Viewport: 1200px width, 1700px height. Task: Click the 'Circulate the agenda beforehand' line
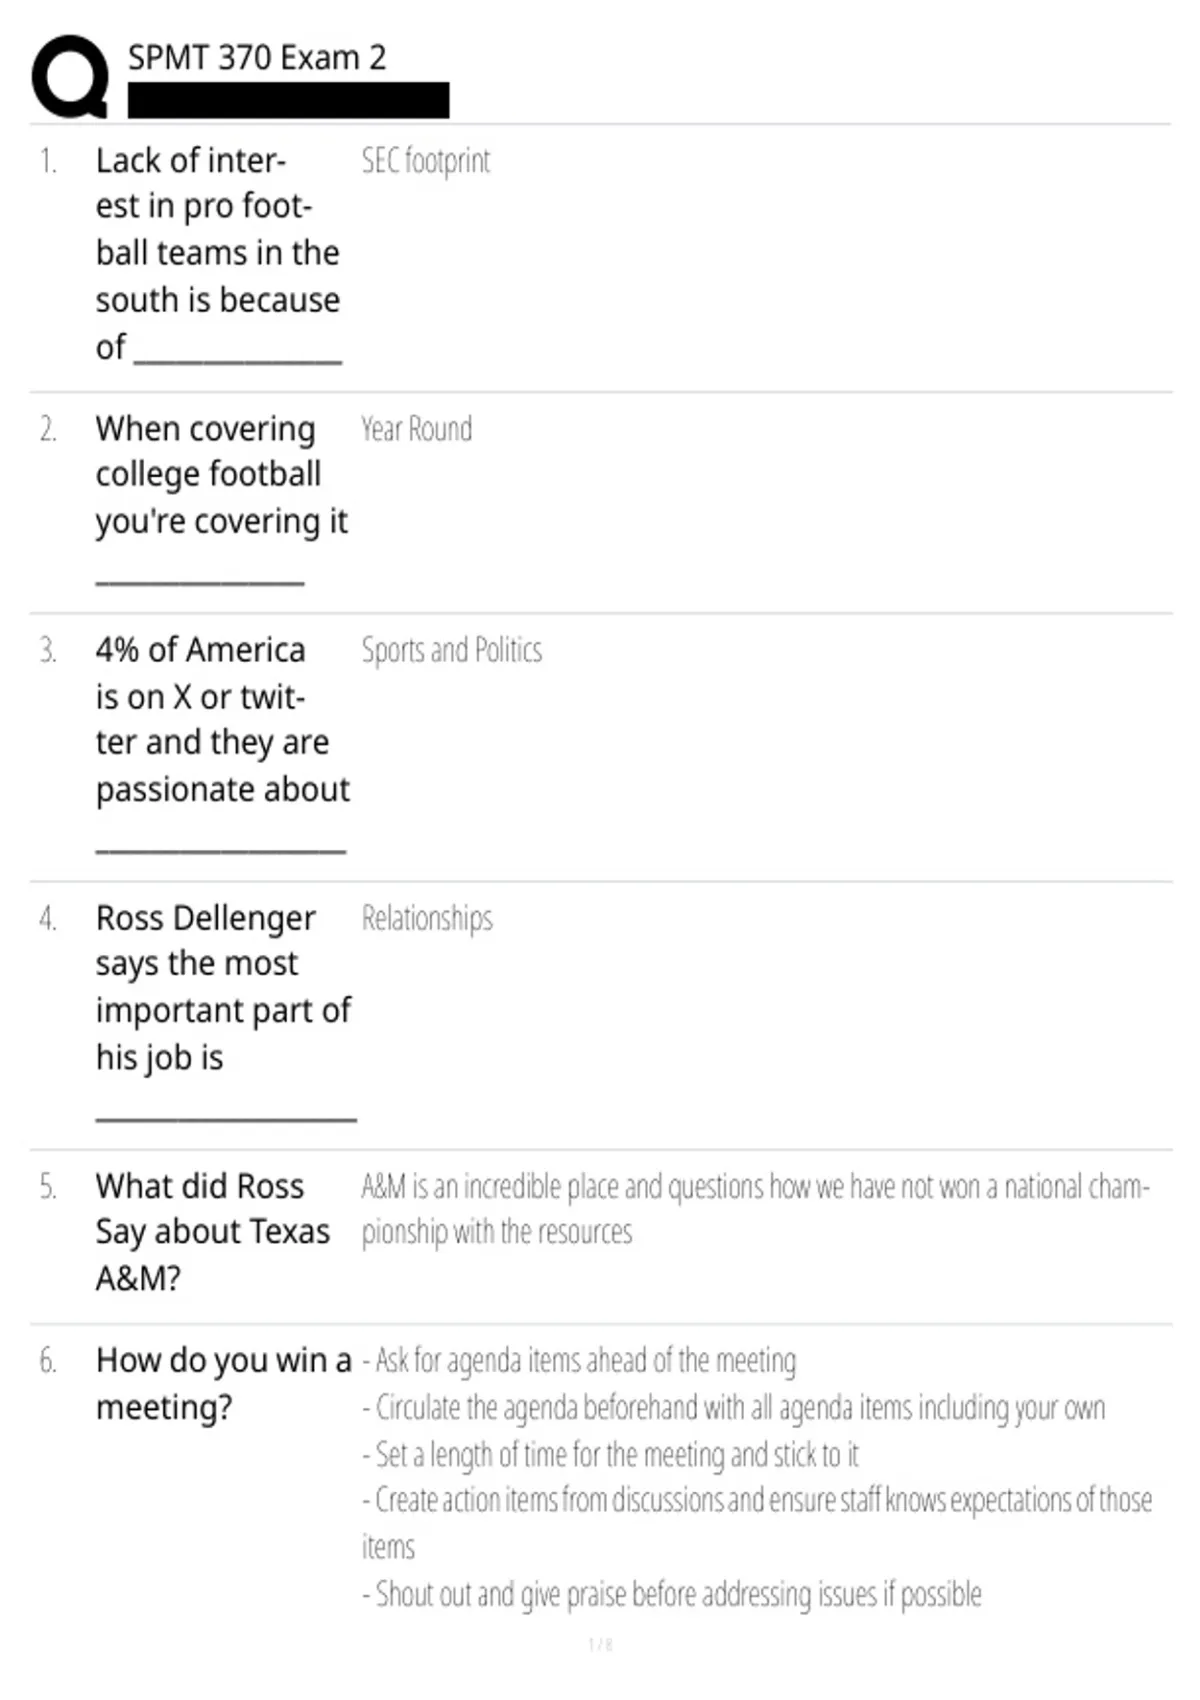pos(734,1407)
